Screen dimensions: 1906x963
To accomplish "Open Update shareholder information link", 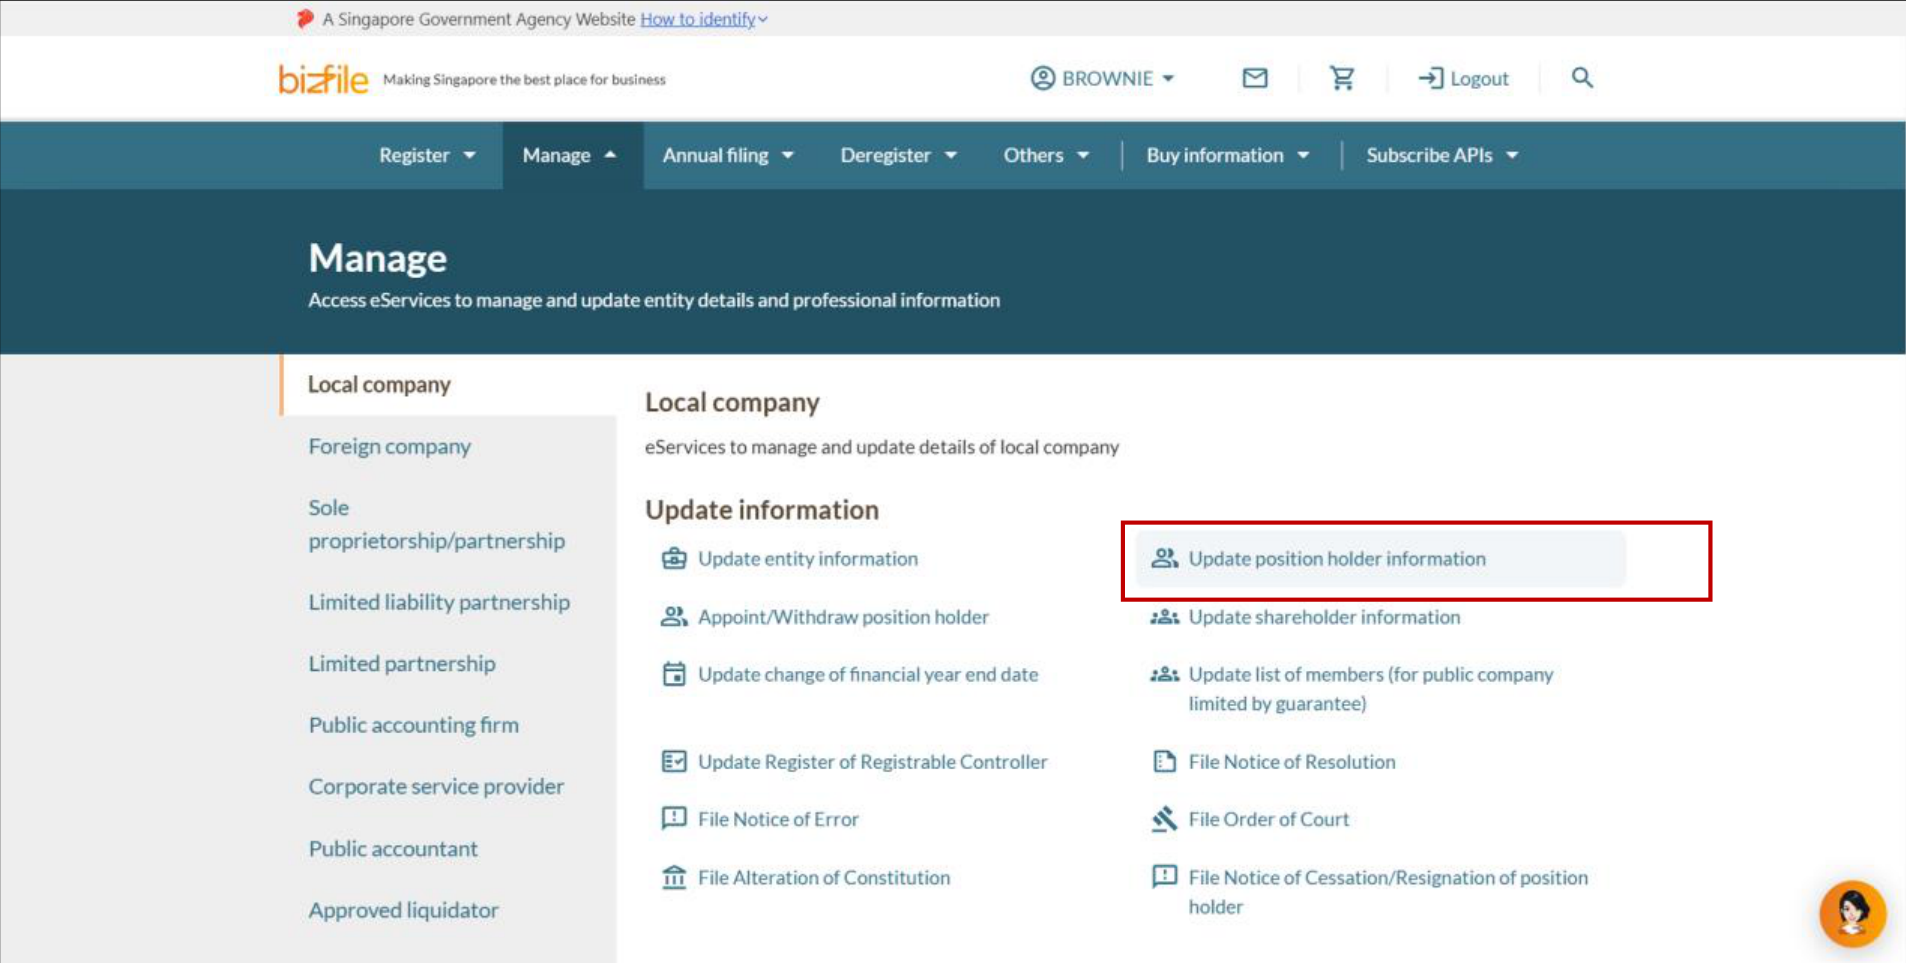I will pos(1324,617).
